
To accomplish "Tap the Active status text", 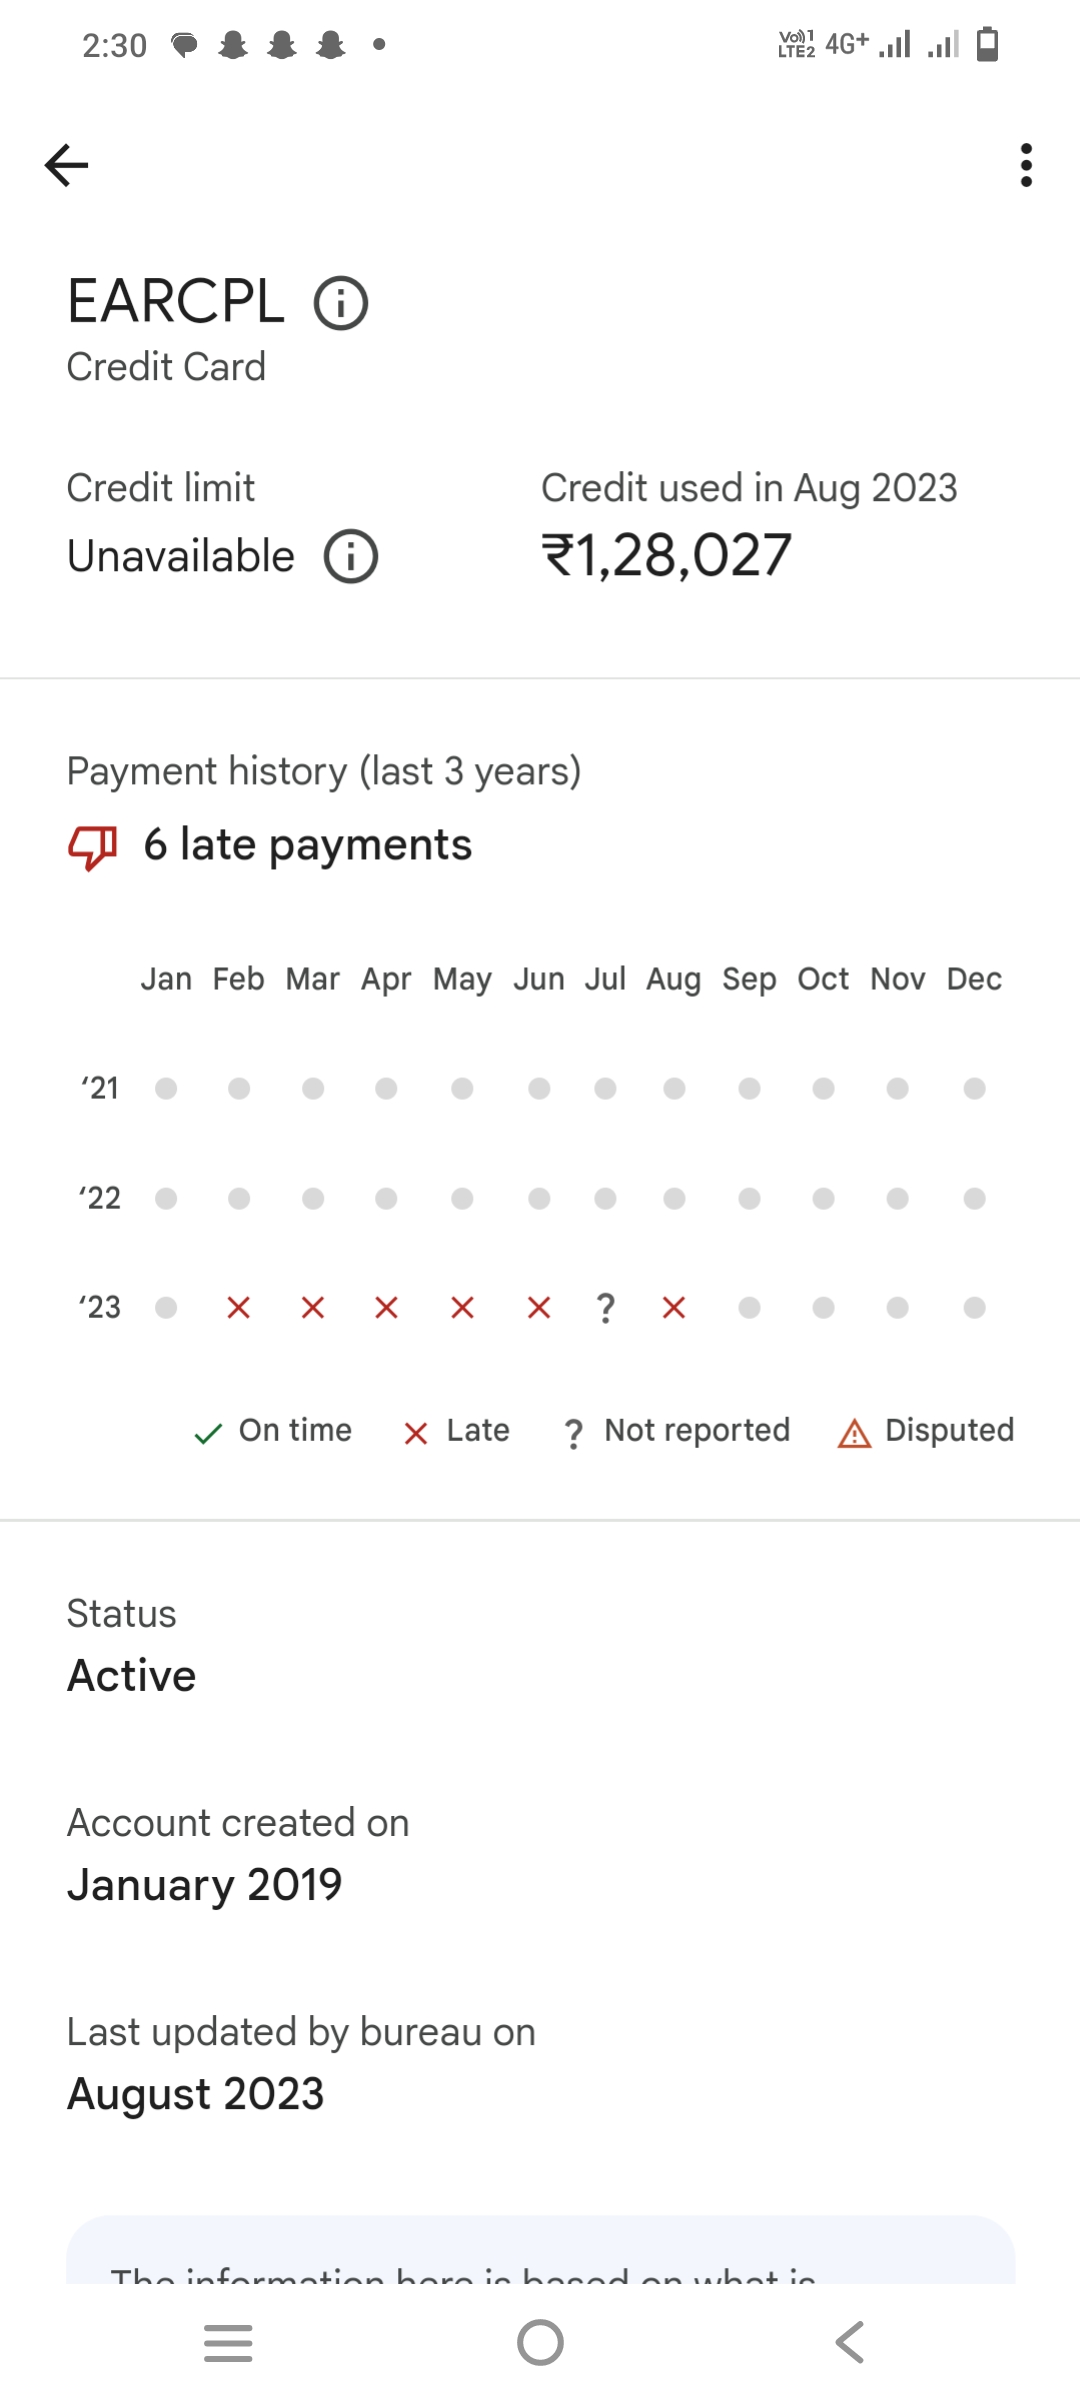I will (132, 1675).
